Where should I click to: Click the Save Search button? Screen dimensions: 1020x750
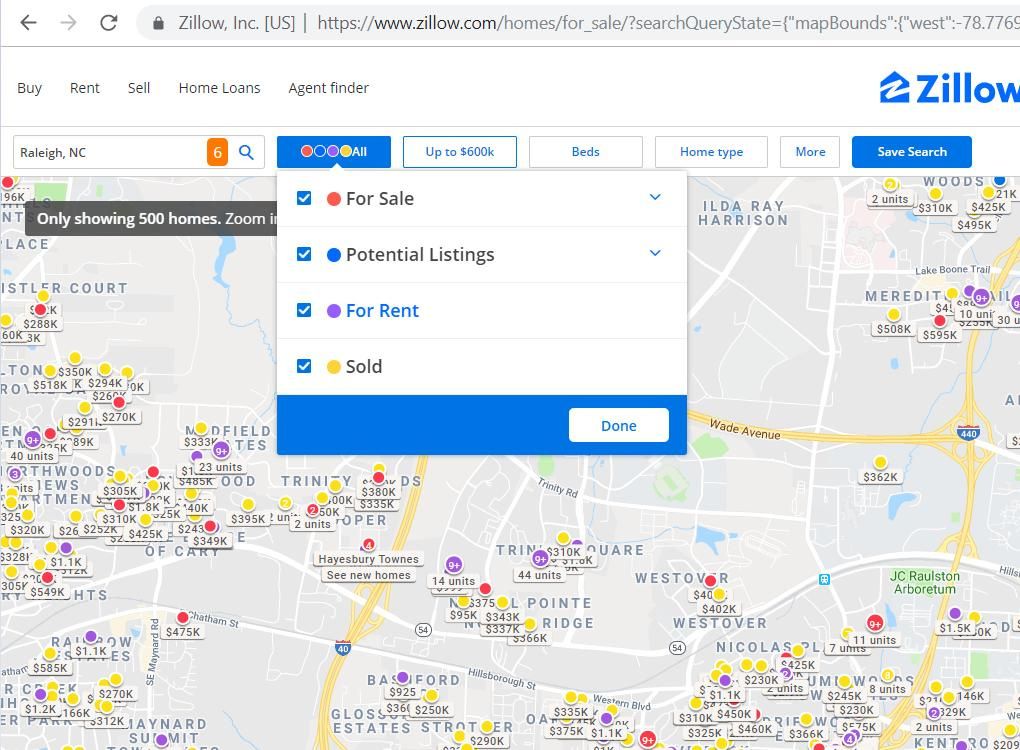coord(912,152)
